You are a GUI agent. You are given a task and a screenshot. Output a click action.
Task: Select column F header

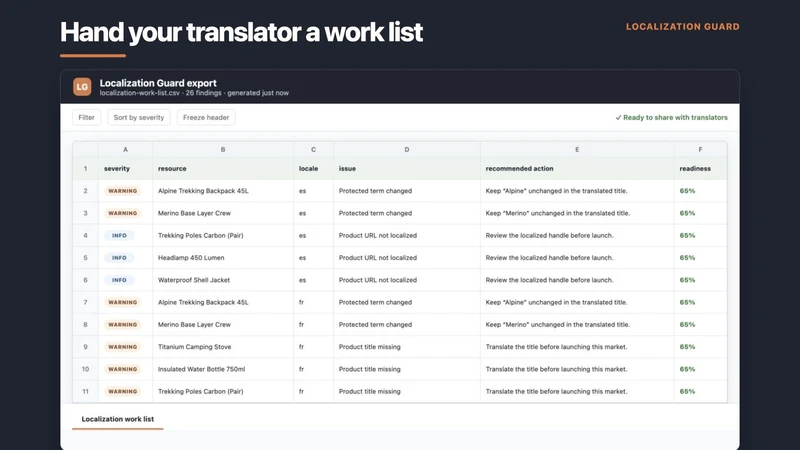coord(701,149)
